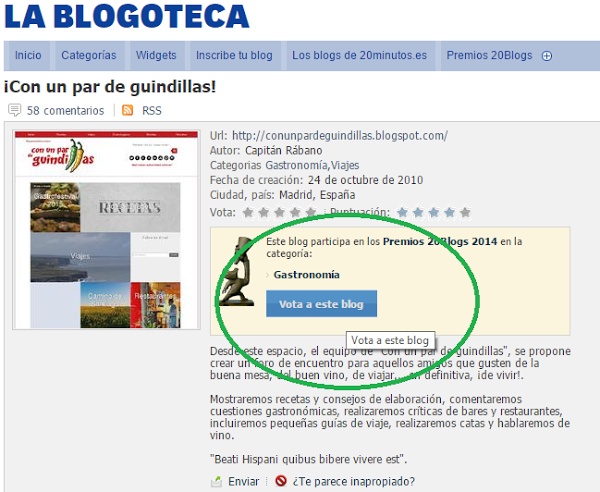Select the third star in Vota rating
The width and height of the screenshot is (600, 492).
(279, 212)
